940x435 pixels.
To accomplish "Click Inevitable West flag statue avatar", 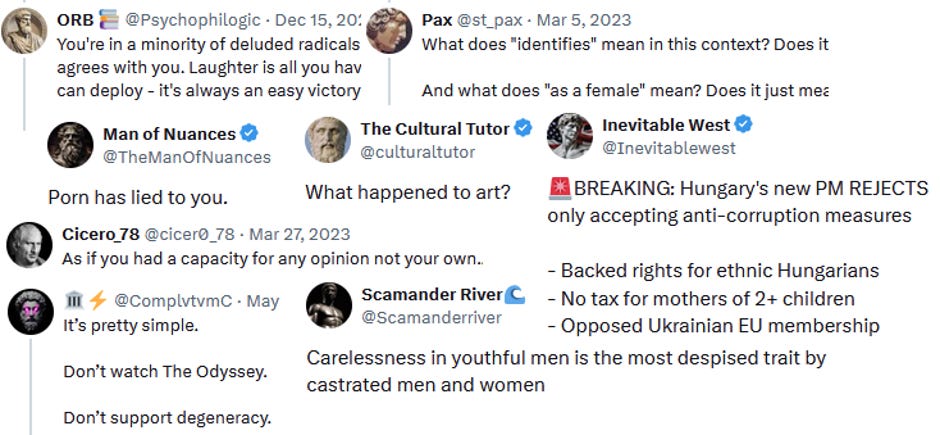I will click(x=570, y=136).
